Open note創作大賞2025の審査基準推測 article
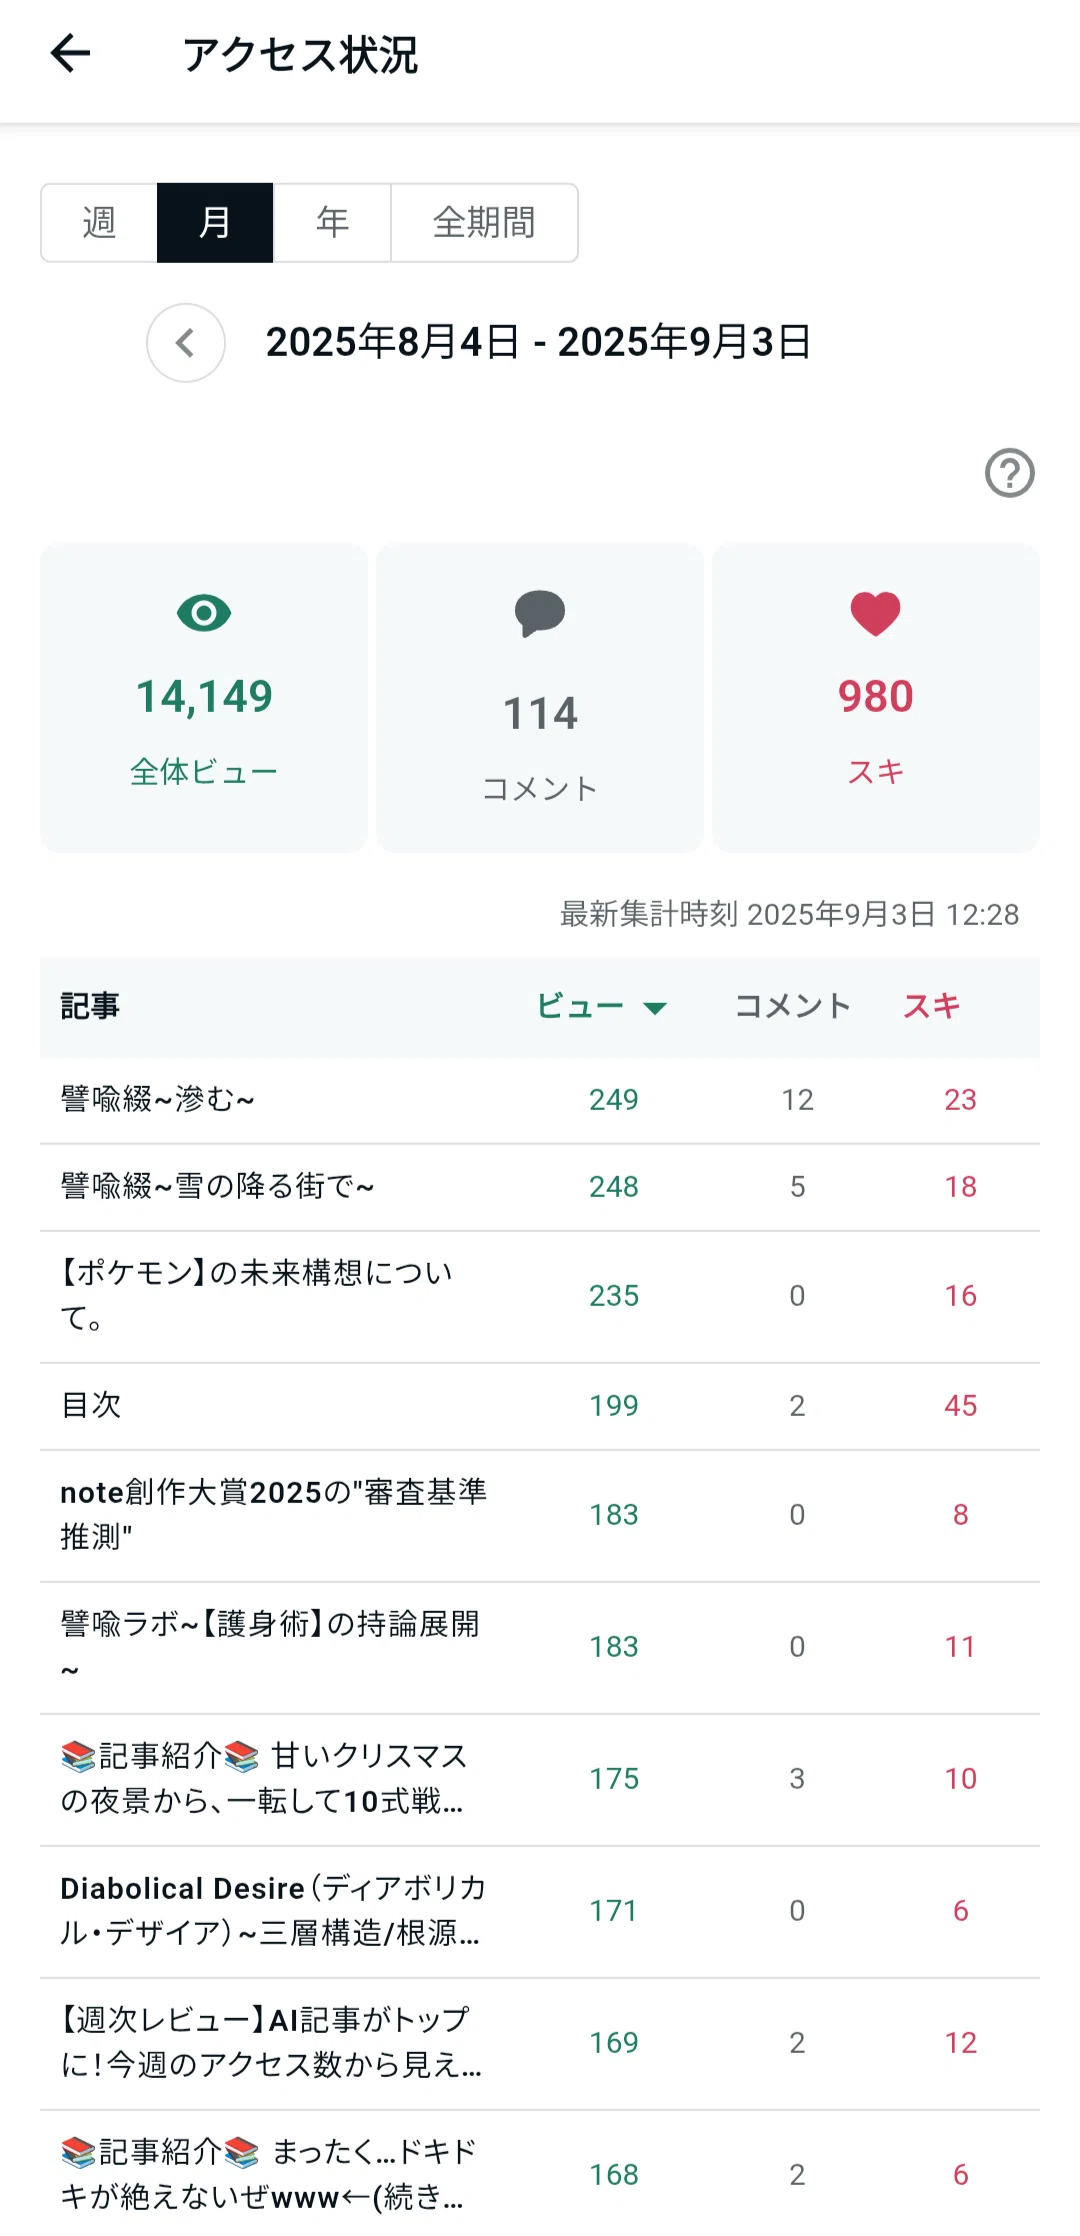The image size is (1080, 2236). [540, 1515]
